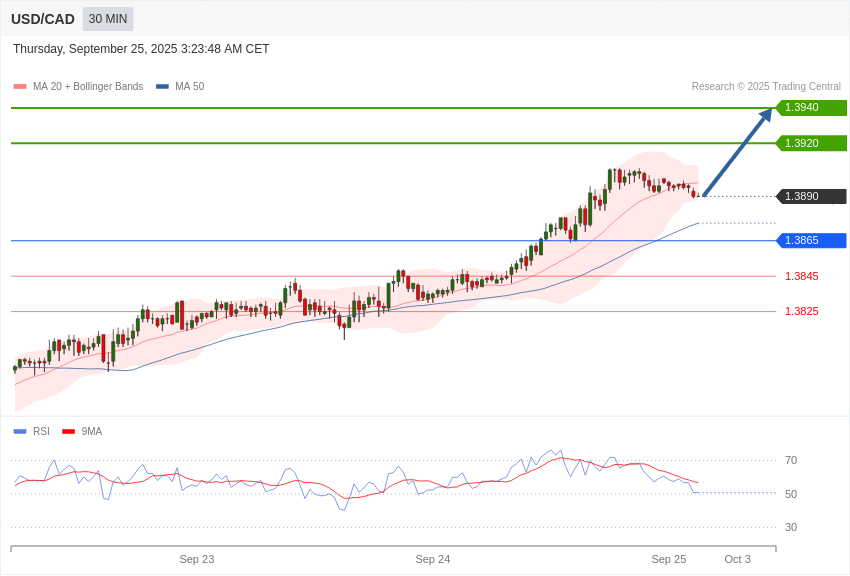Click the blue upward forecast arrow
Screen dimensions: 850x576
pos(737,153)
